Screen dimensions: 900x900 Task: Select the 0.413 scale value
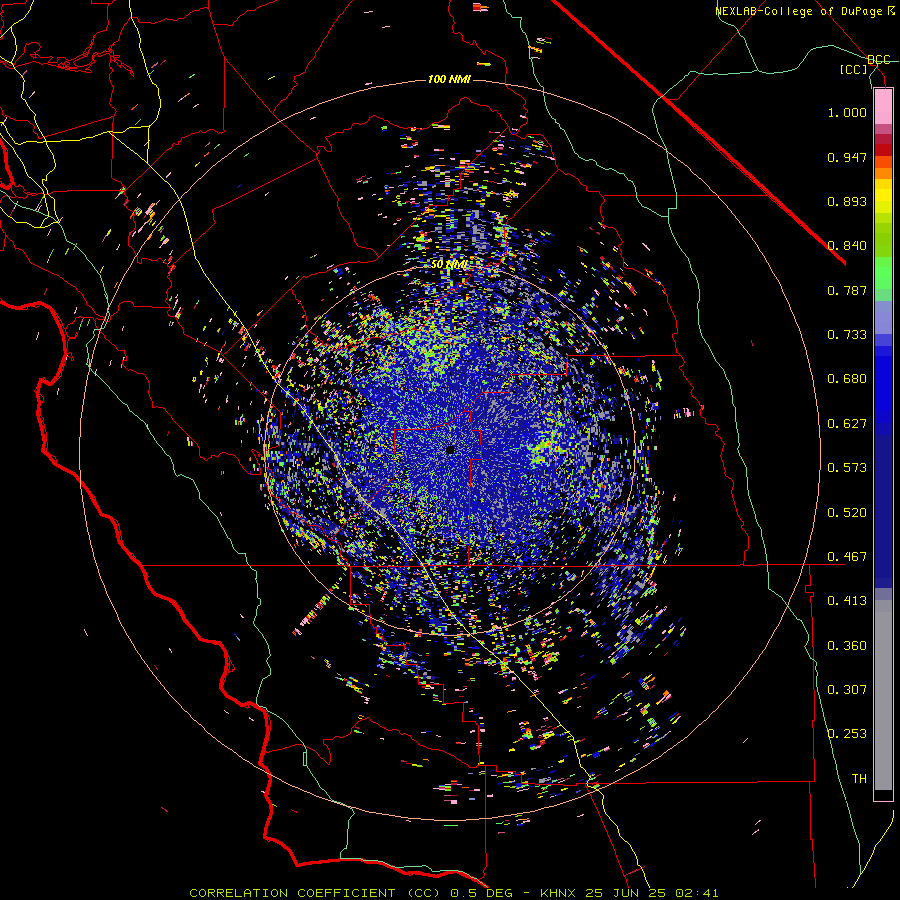847,601
